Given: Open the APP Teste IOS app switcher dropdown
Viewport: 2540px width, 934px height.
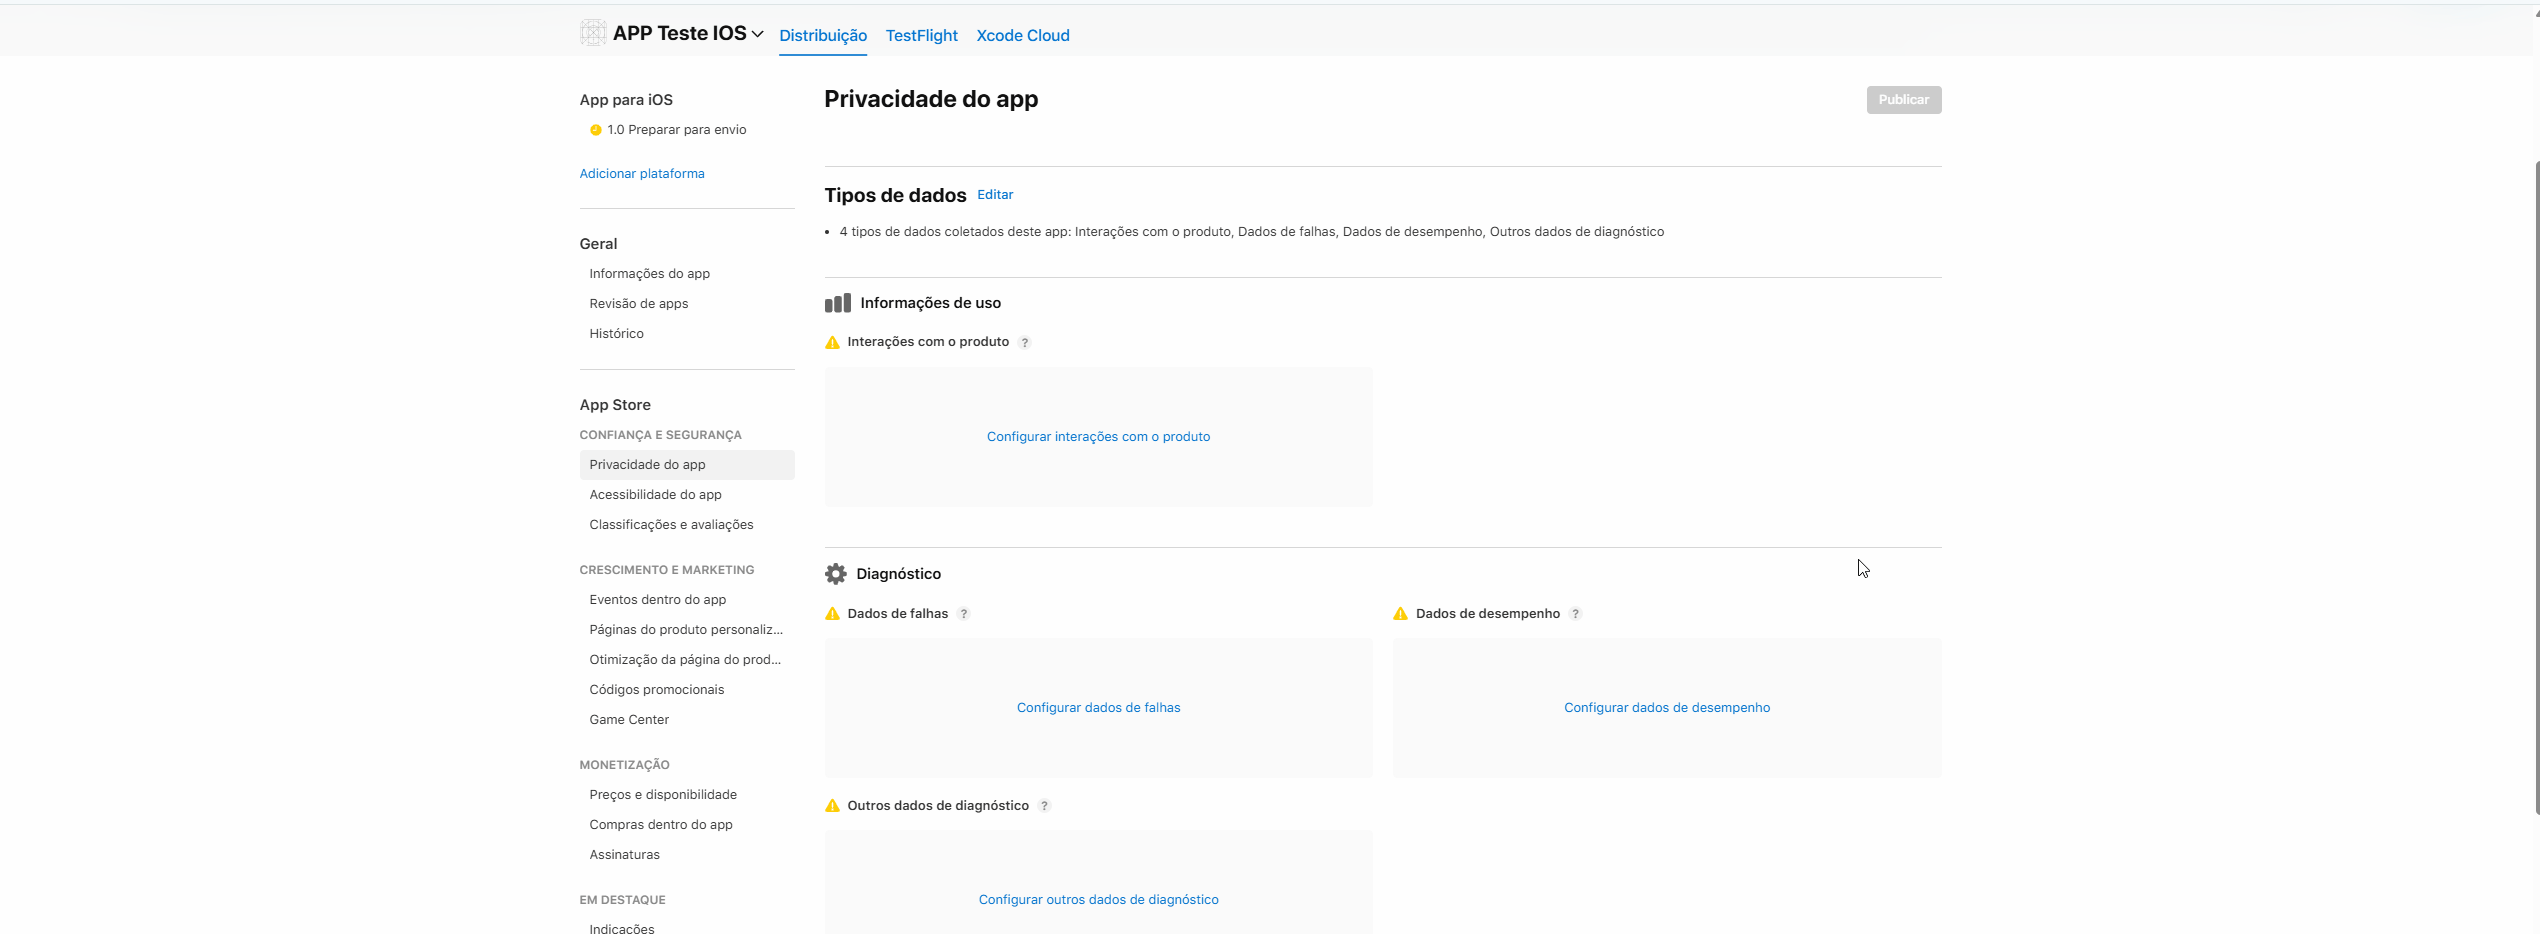Looking at the screenshot, I should 757,34.
